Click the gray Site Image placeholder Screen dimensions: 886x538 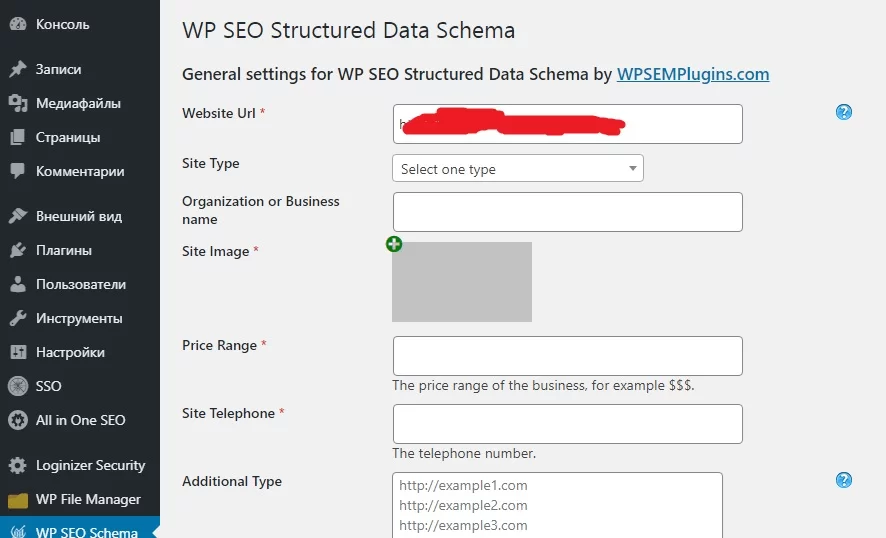tap(462, 282)
